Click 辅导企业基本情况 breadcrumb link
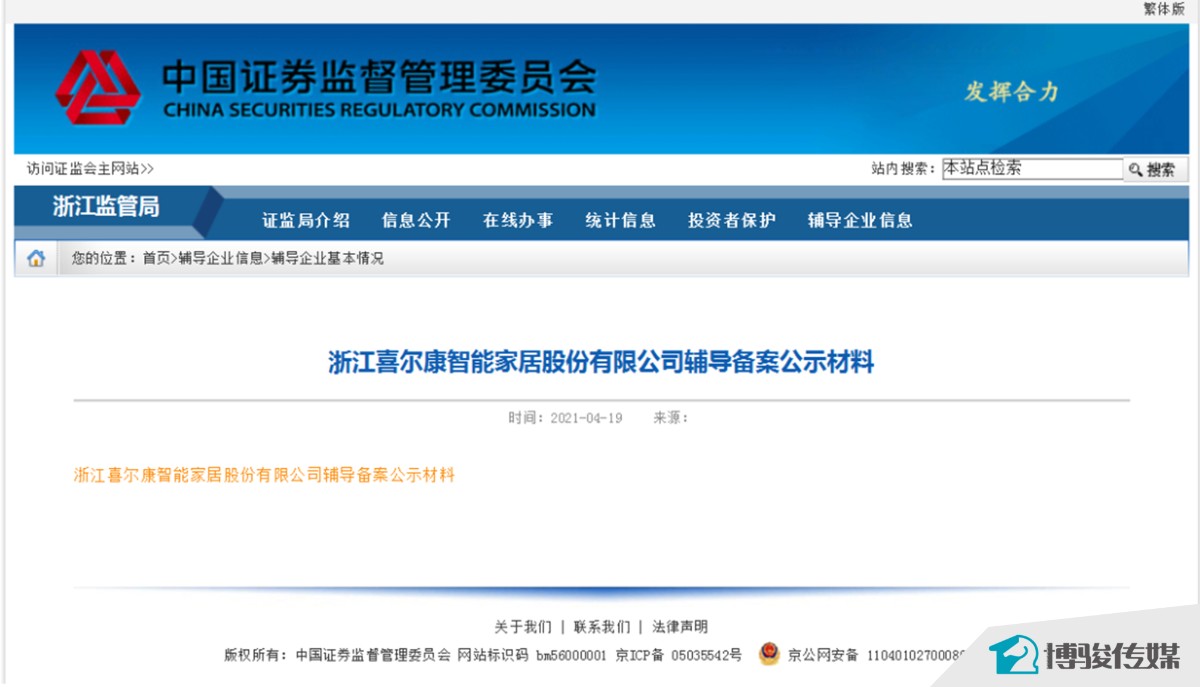 point(327,258)
